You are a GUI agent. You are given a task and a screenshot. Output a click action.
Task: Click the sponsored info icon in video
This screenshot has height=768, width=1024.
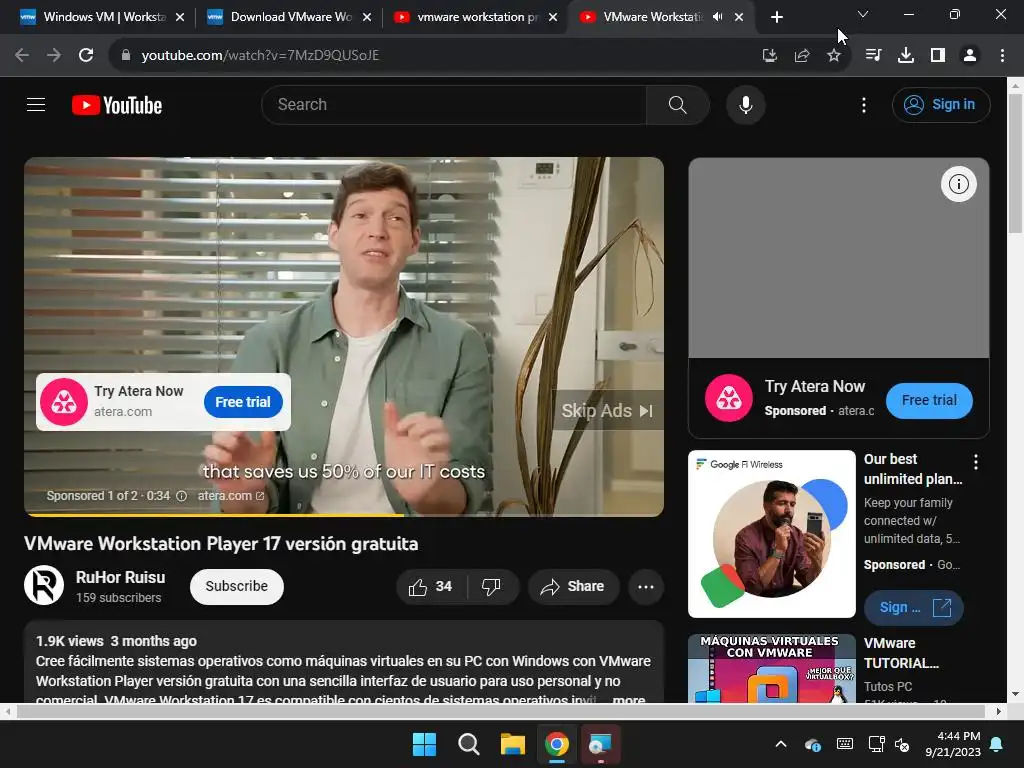(182, 496)
